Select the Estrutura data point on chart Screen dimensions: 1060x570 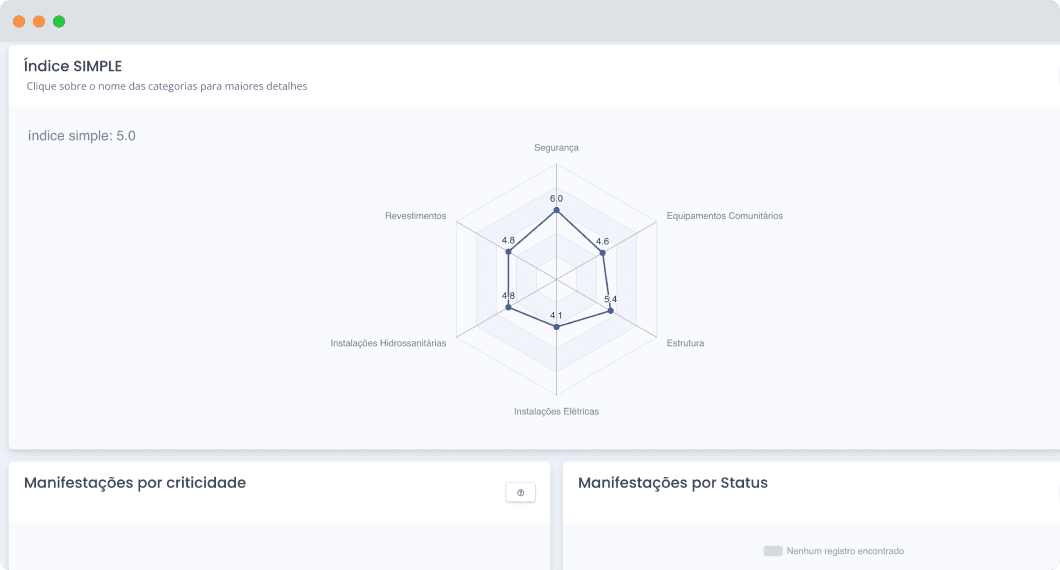[x=610, y=311]
